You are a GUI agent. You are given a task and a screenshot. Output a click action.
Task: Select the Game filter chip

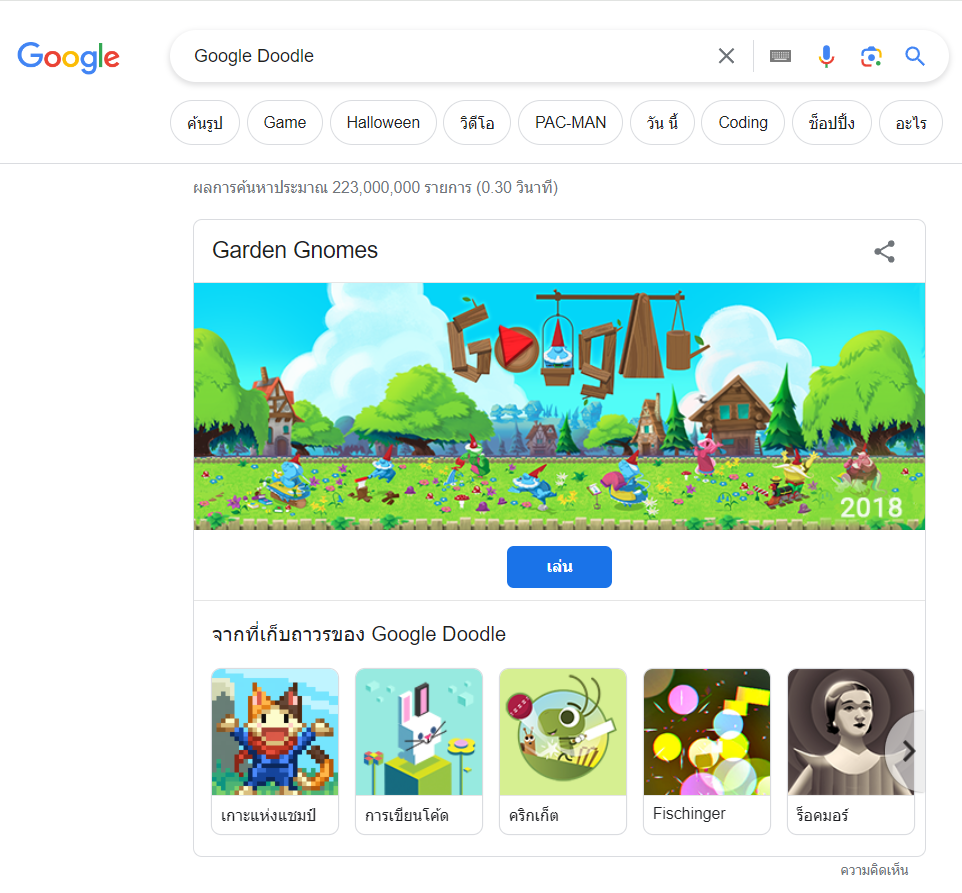coord(285,123)
